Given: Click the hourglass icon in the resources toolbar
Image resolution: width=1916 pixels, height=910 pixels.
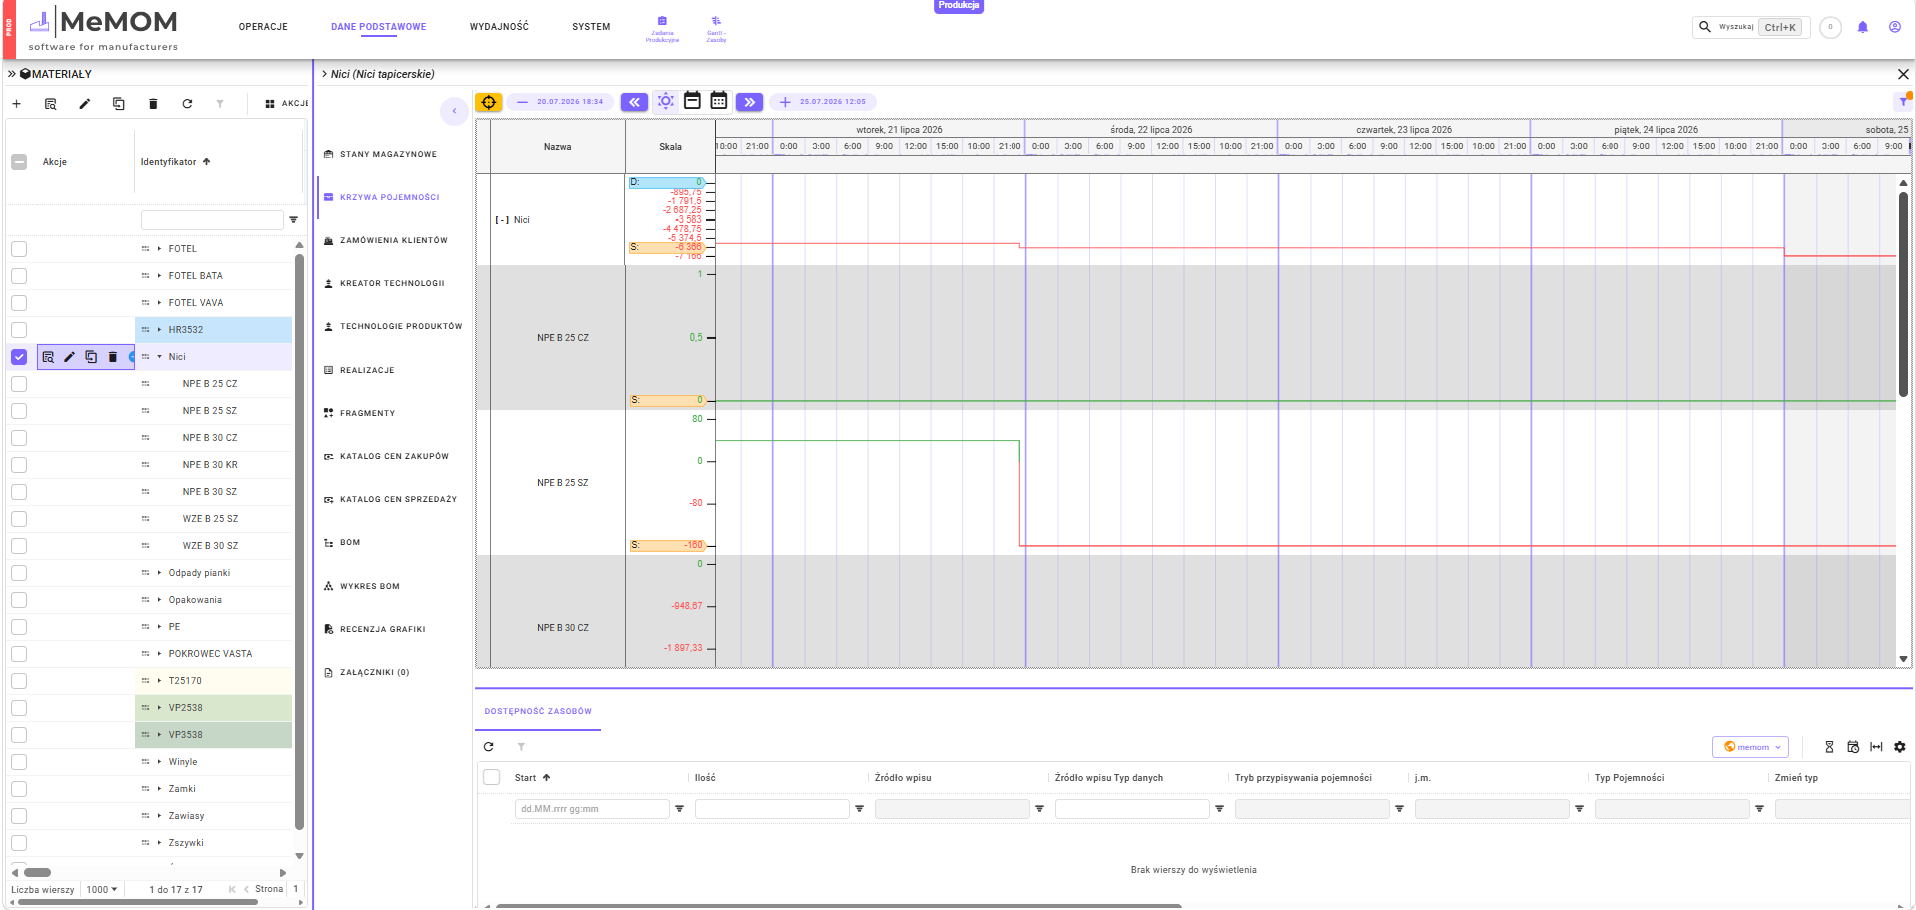Looking at the screenshot, I should pyautogui.click(x=1829, y=747).
